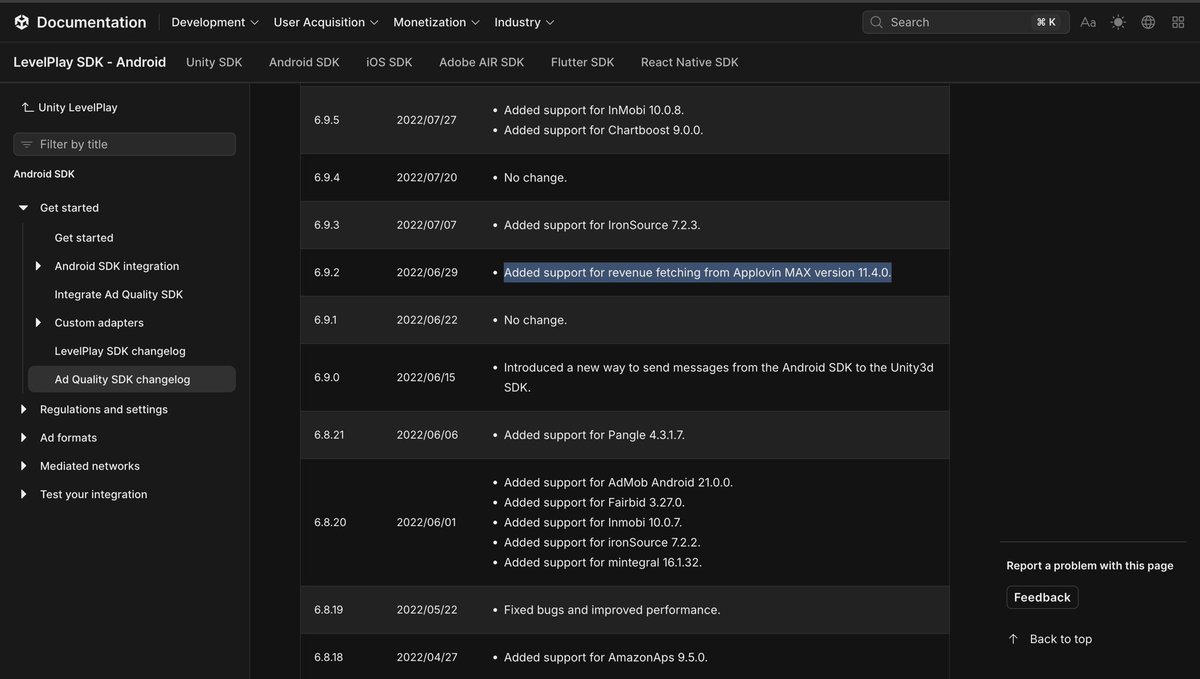Expand Android SDK integration arrow
Image resolution: width=1200 pixels, height=679 pixels.
pyautogui.click(x=38, y=266)
